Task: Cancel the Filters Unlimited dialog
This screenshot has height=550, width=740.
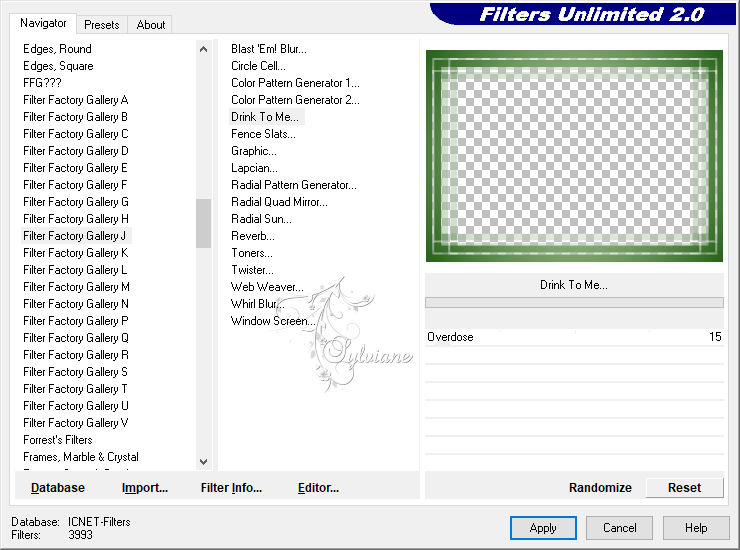Action: [x=619, y=528]
